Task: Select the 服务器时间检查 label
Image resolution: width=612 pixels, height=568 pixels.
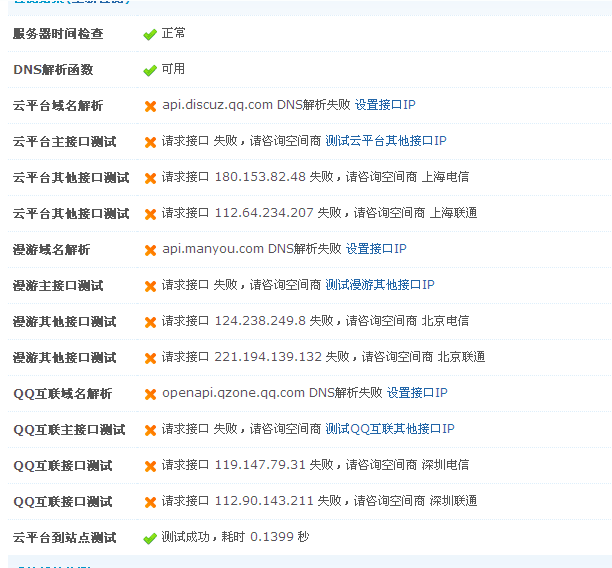Action: (x=58, y=34)
